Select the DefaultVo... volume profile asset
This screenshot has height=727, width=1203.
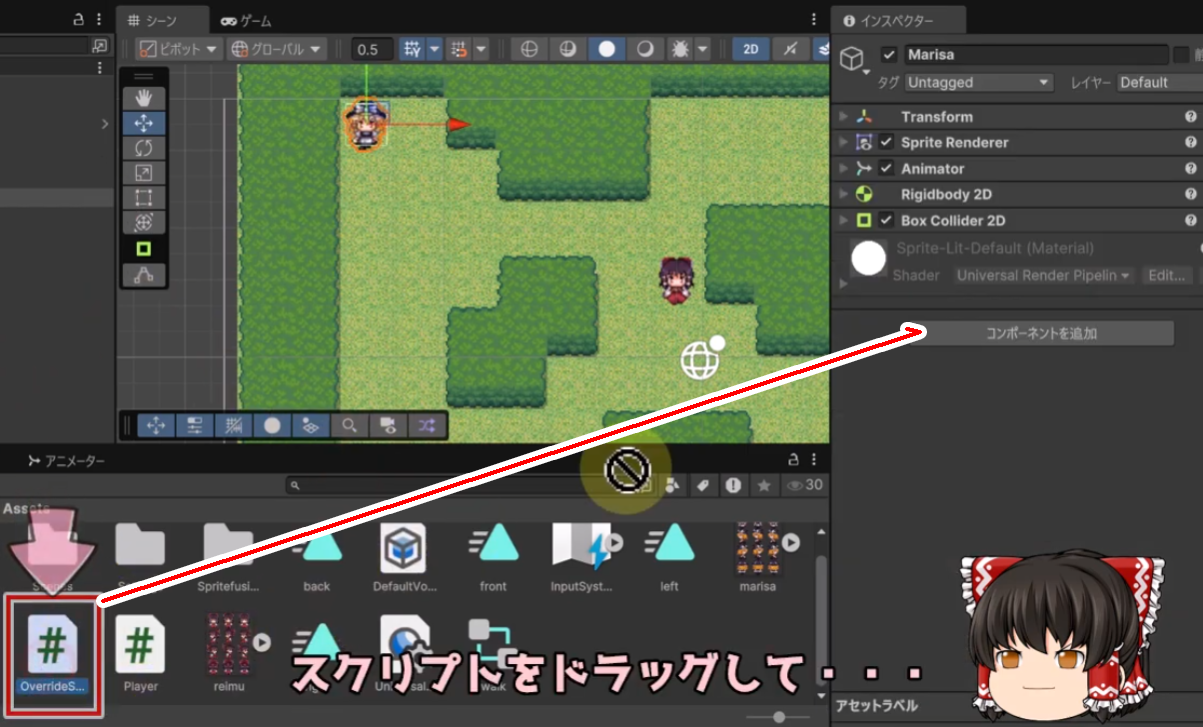pyautogui.click(x=404, y=557)
